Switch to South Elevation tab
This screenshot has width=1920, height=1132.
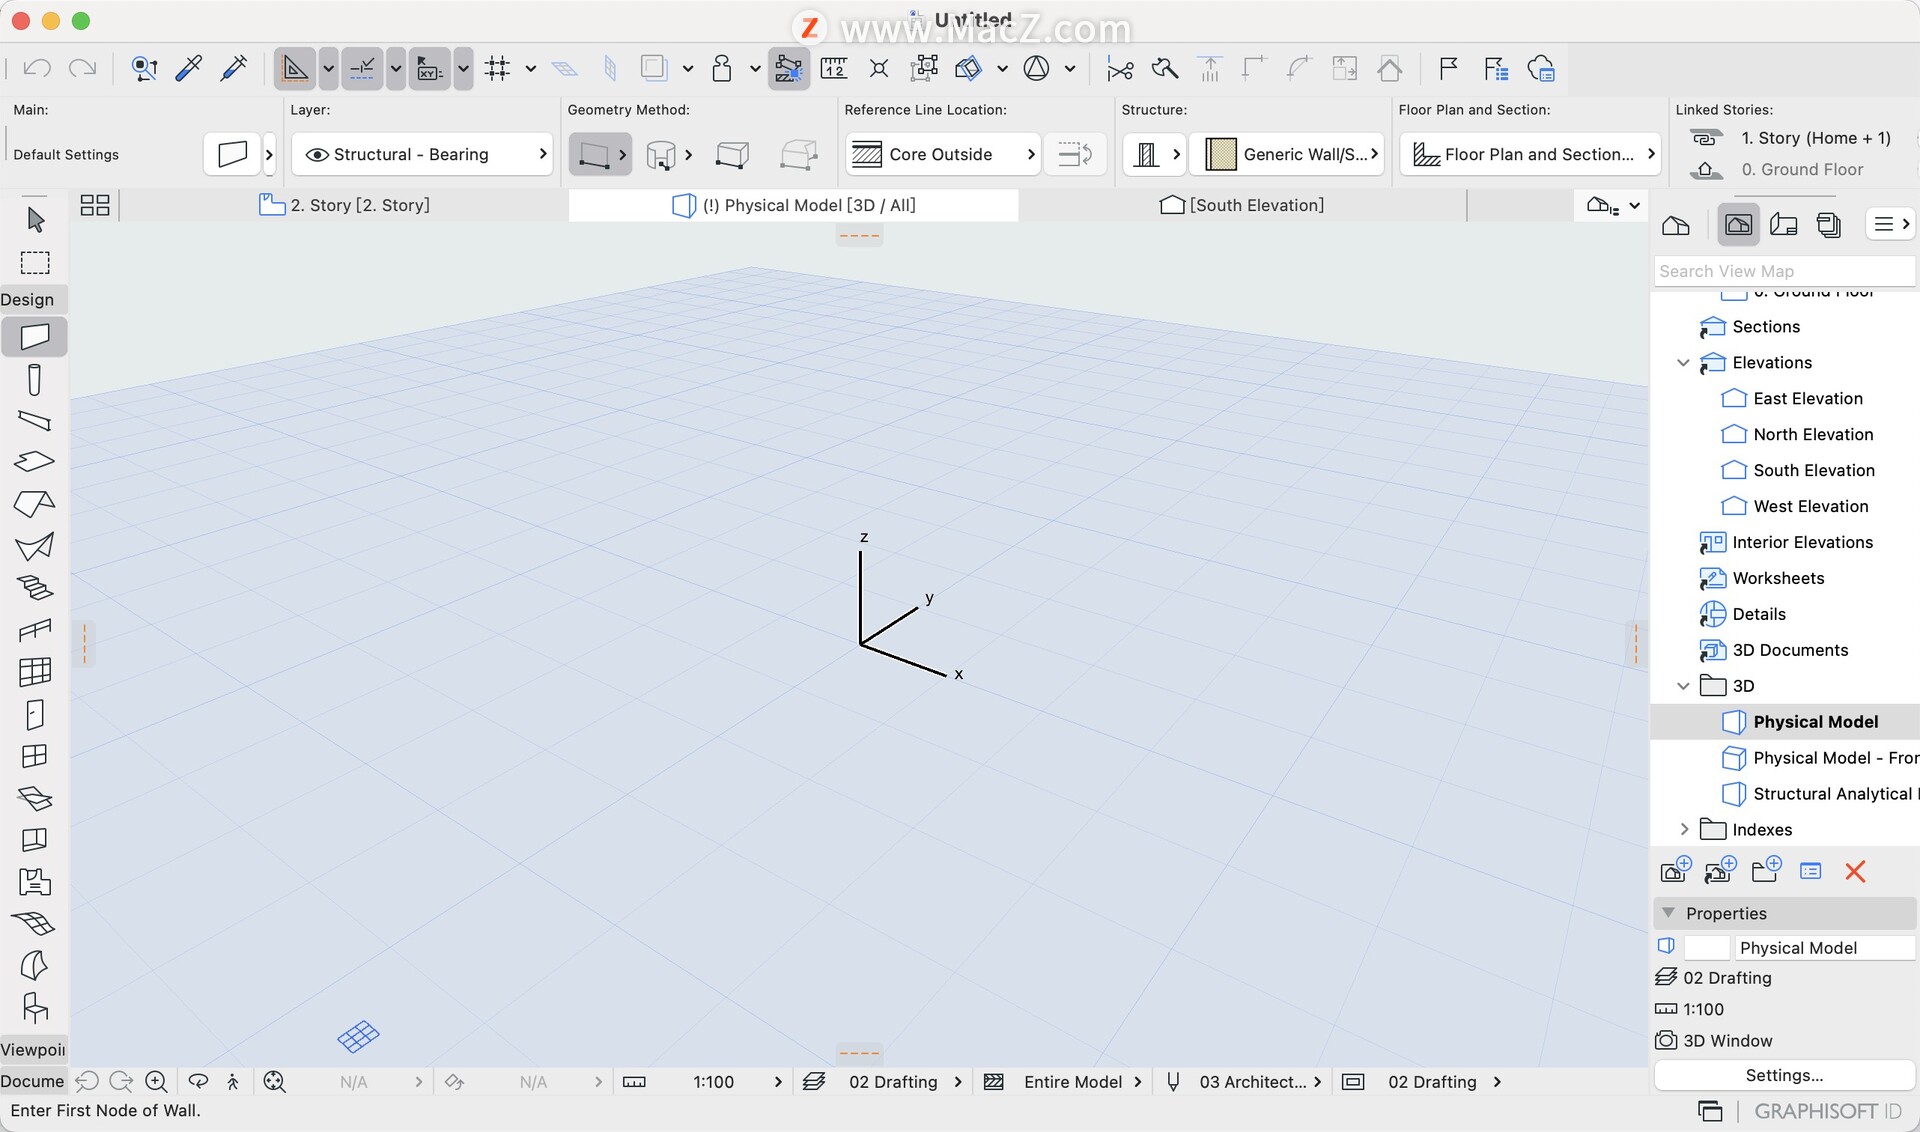click(1242, 205)
